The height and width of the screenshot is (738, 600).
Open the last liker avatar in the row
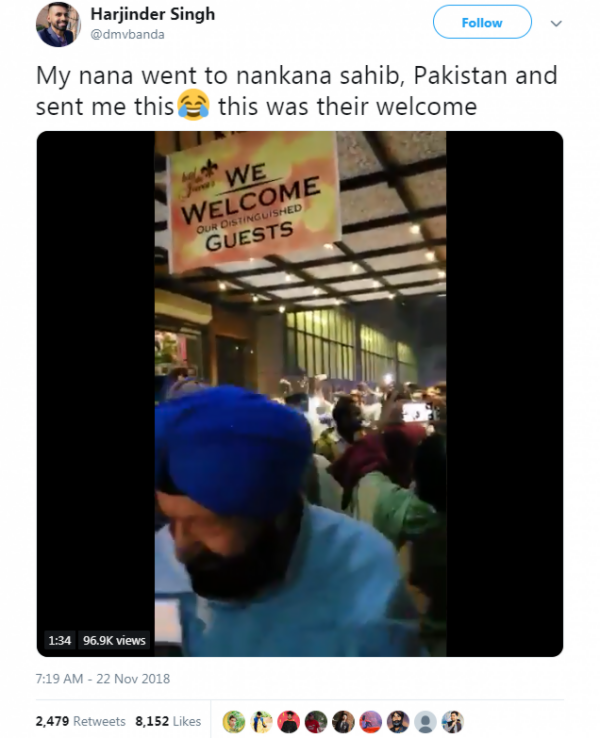[x=453, y=722]
